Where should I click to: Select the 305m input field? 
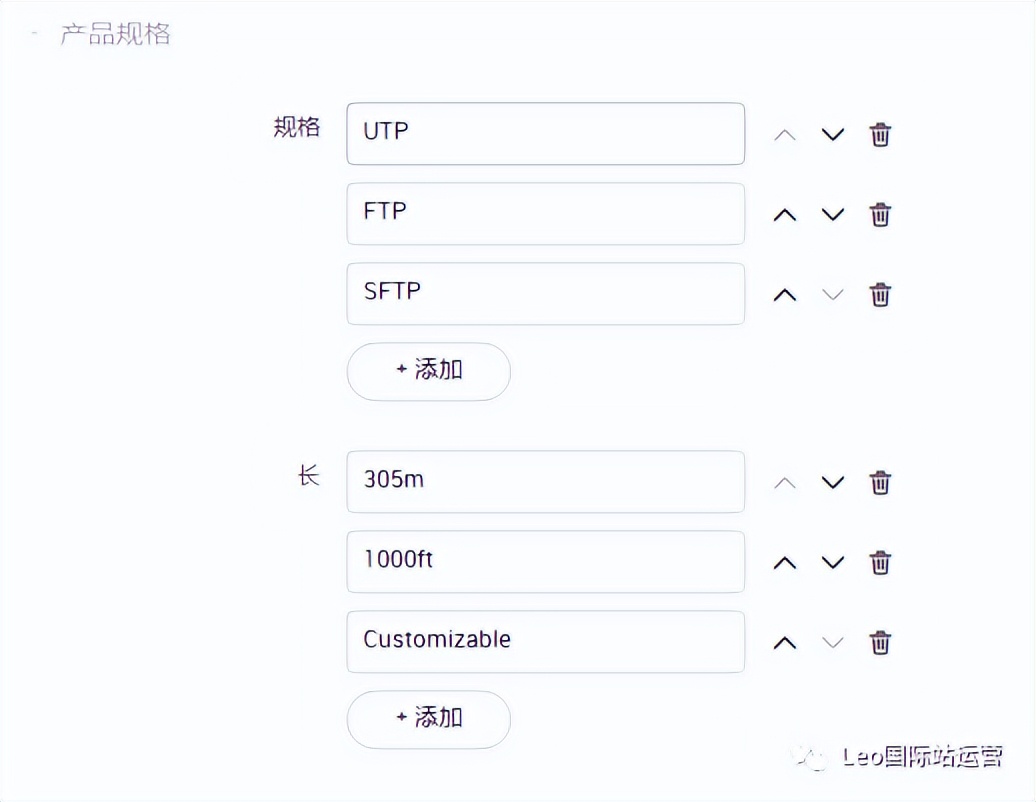pos(545,481)
